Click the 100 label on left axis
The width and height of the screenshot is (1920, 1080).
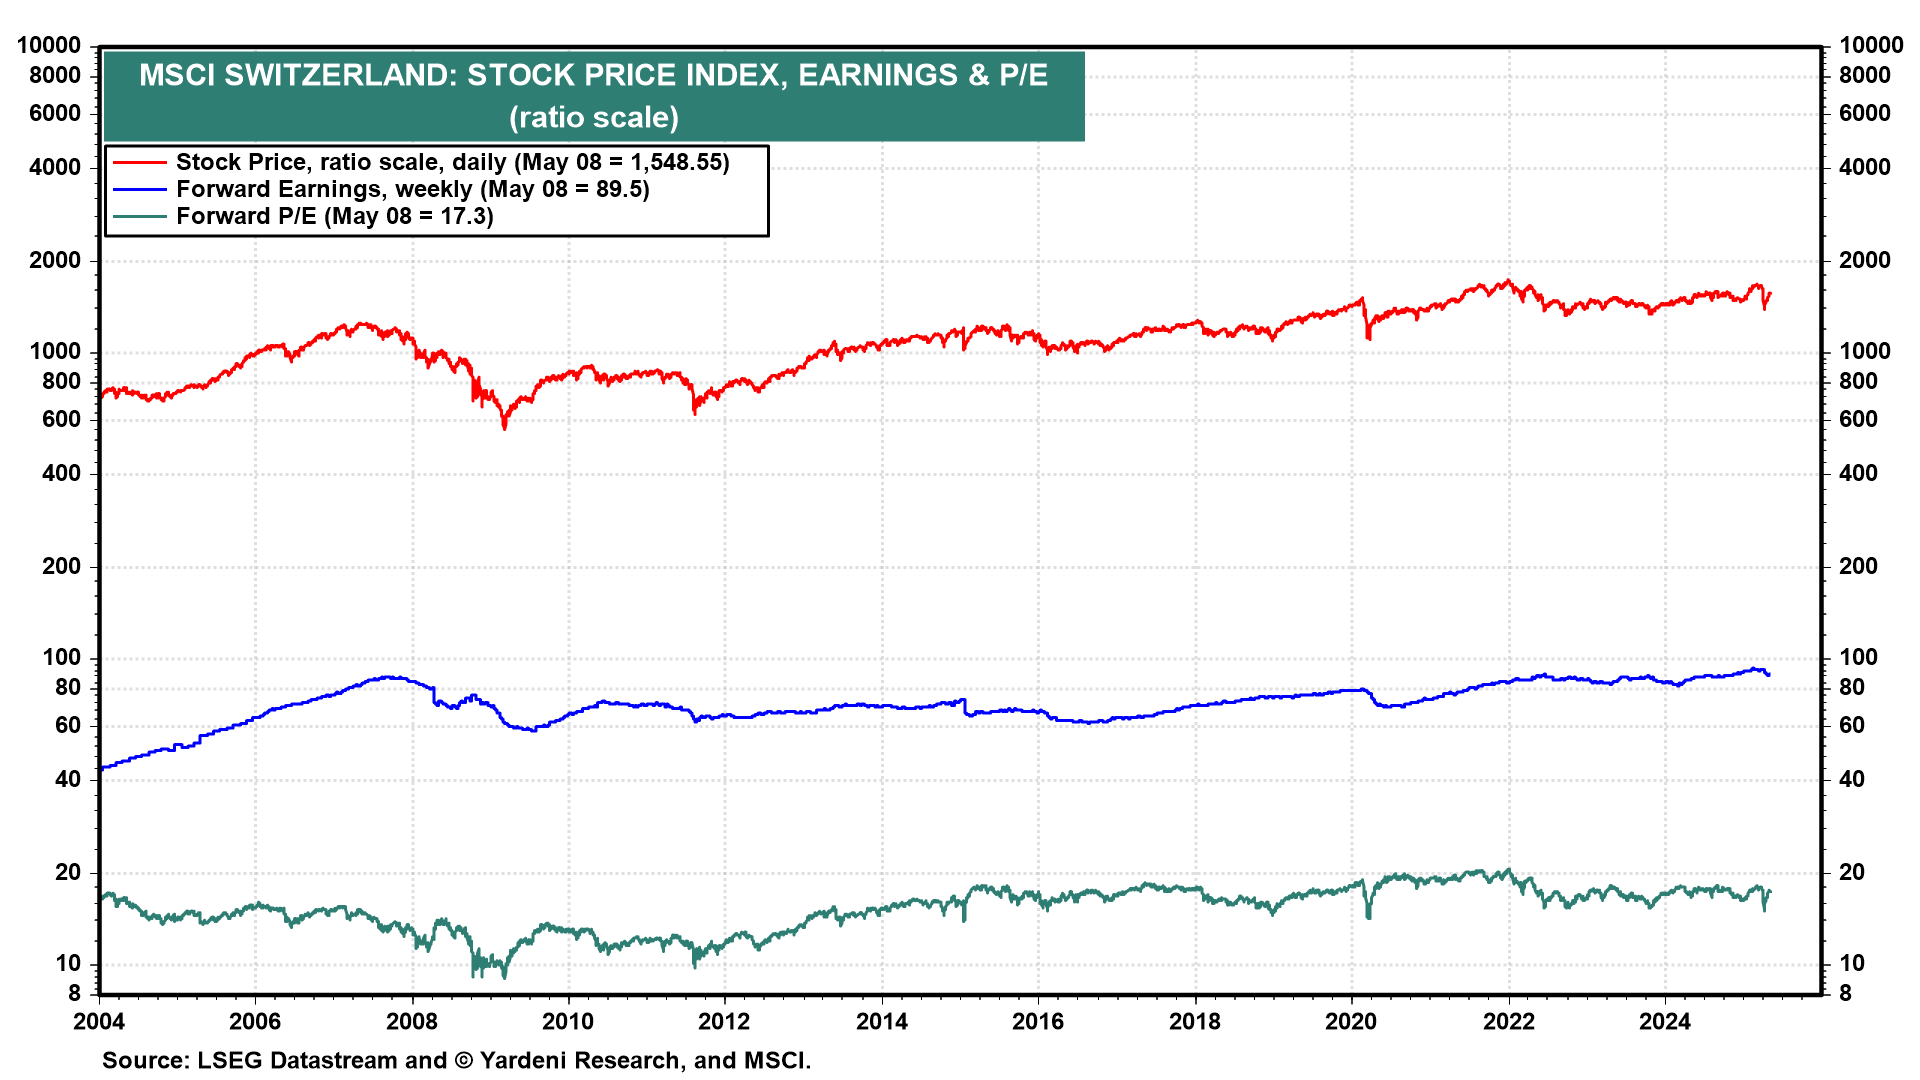click(61, 658)
